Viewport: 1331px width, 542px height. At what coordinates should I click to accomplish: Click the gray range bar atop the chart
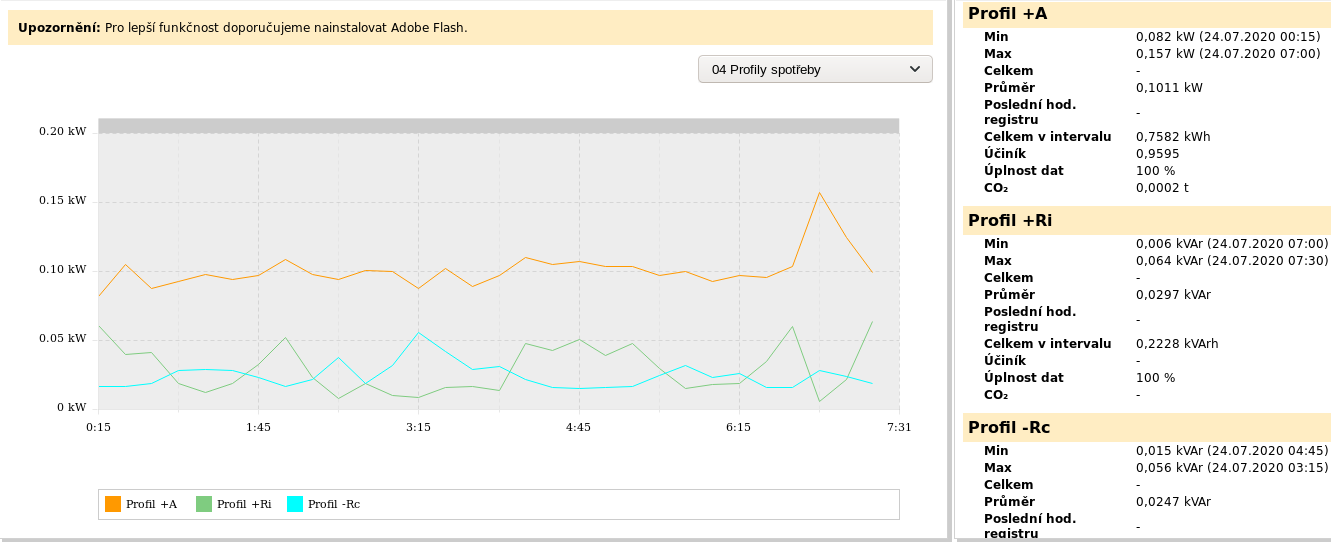coord(498,126)
